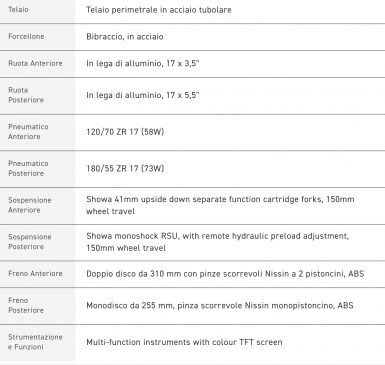Select the Ruota Posteriore label
Screen dimensions: 385x365
[x=26, y=95]
